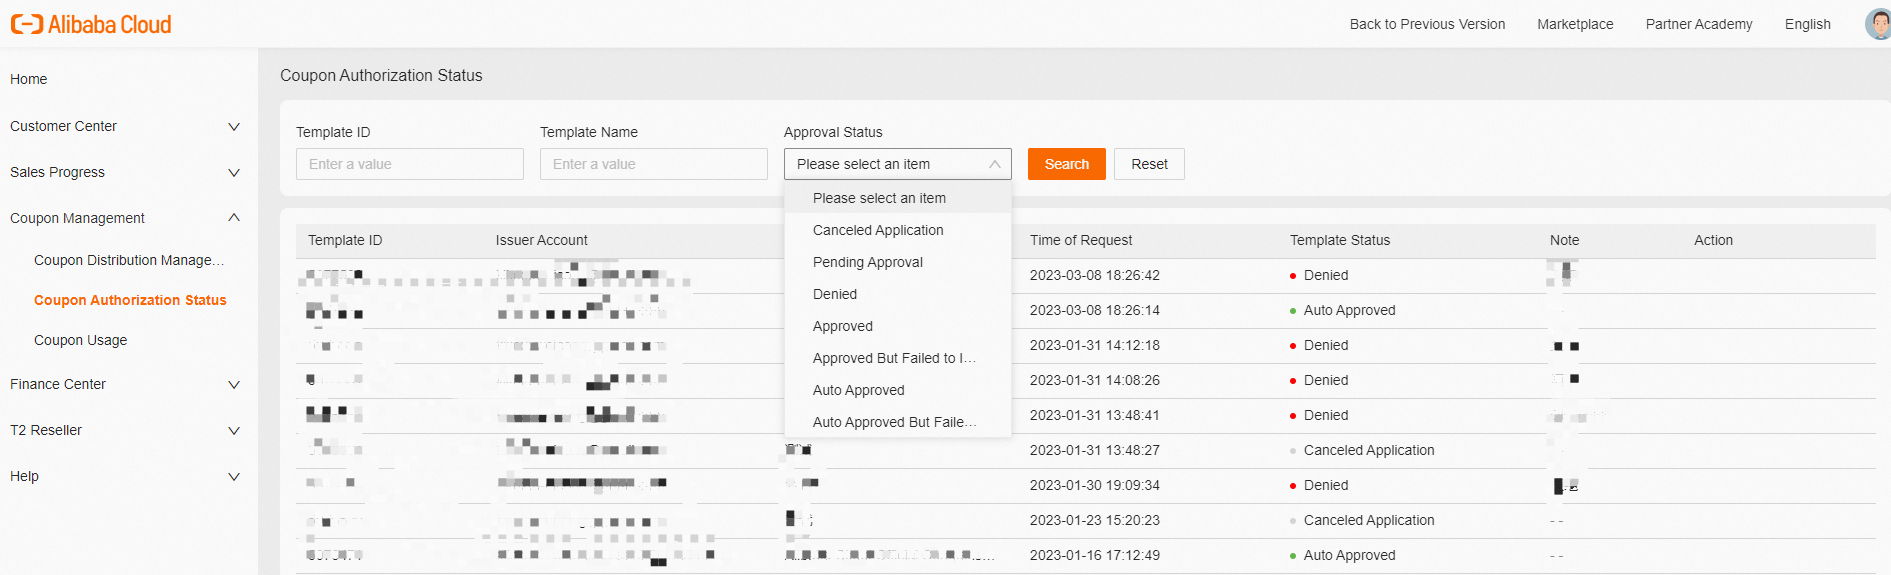Click the Note column header
The width and height of the screenshot is (1891, 575).
tap(1565, 240)
